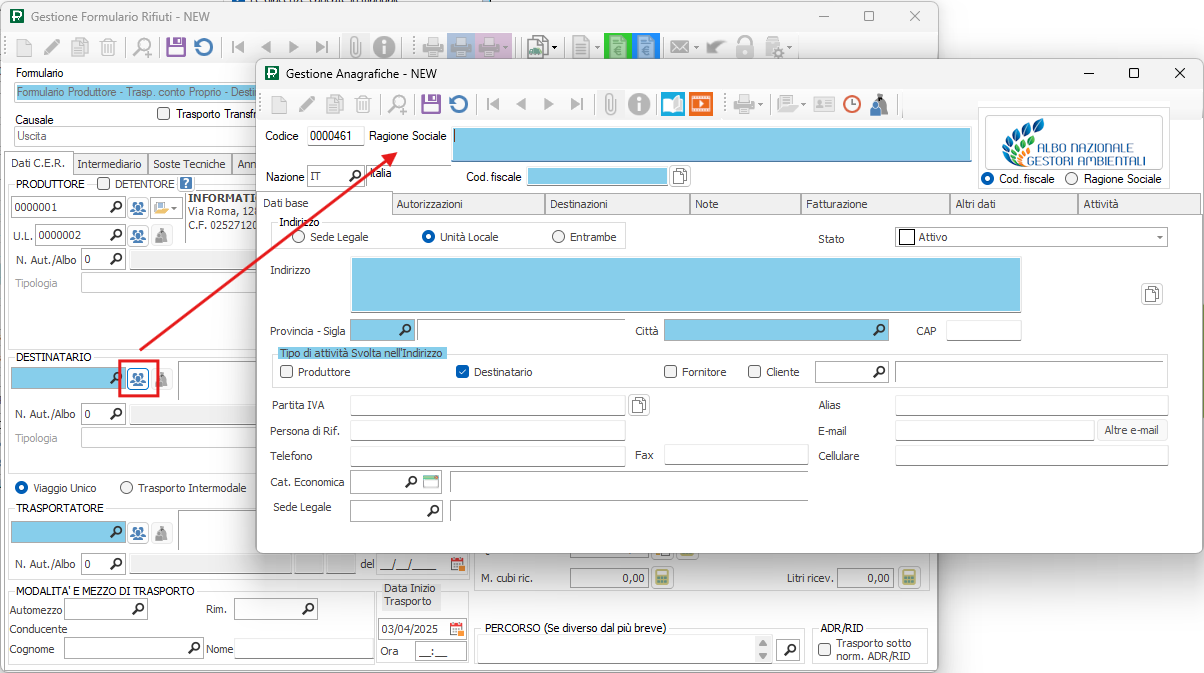1204x673 pixels.
Task: Click the calendar icon next to Data Inizio Trasporto
Action: (457, 629)
